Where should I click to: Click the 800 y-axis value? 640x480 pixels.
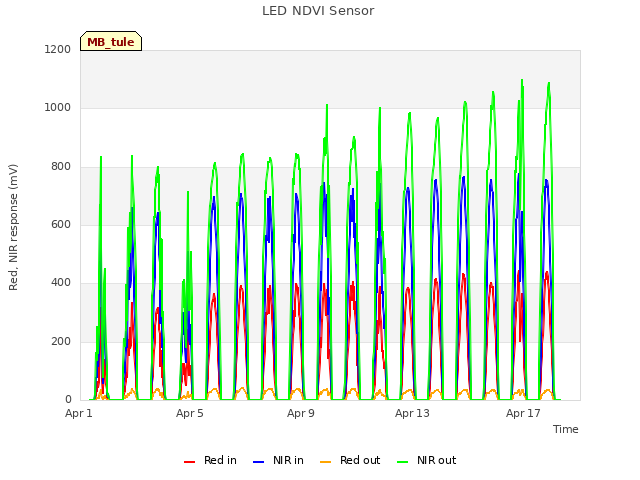[x=61, y=166]
